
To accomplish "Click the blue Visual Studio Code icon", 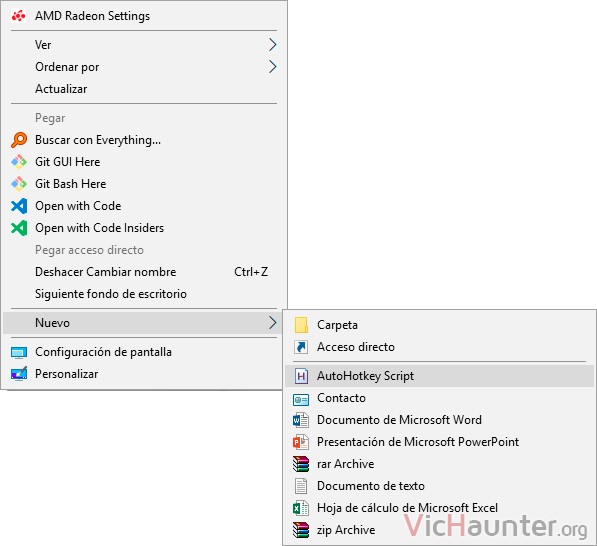I will [x=19, y=206].
